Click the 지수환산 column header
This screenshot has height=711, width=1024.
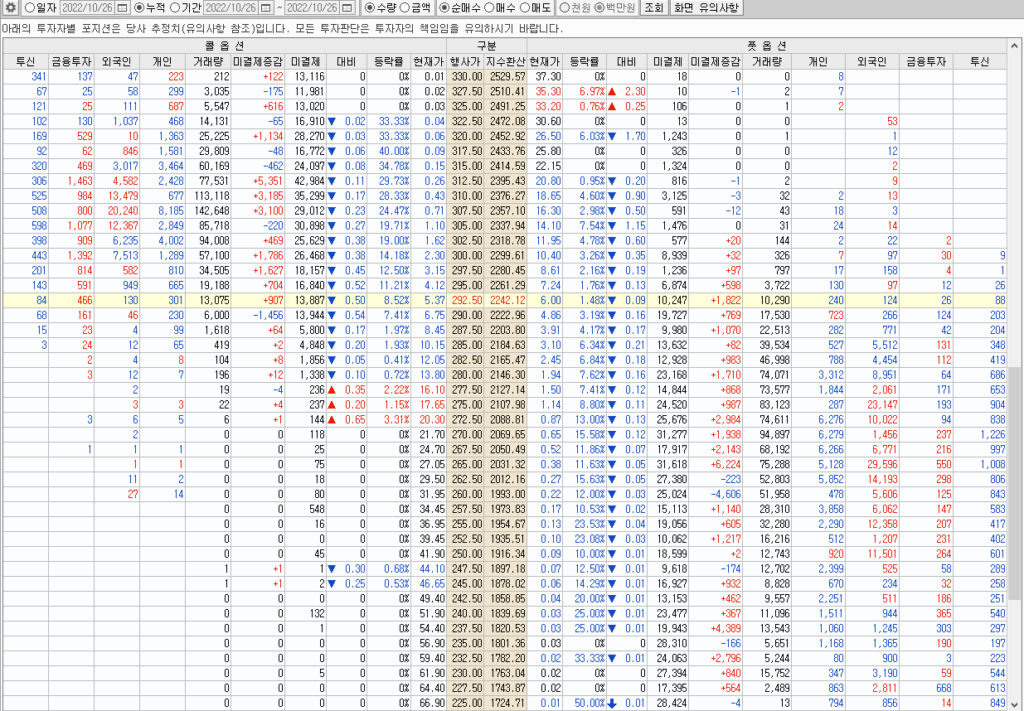tap(506, 61)
